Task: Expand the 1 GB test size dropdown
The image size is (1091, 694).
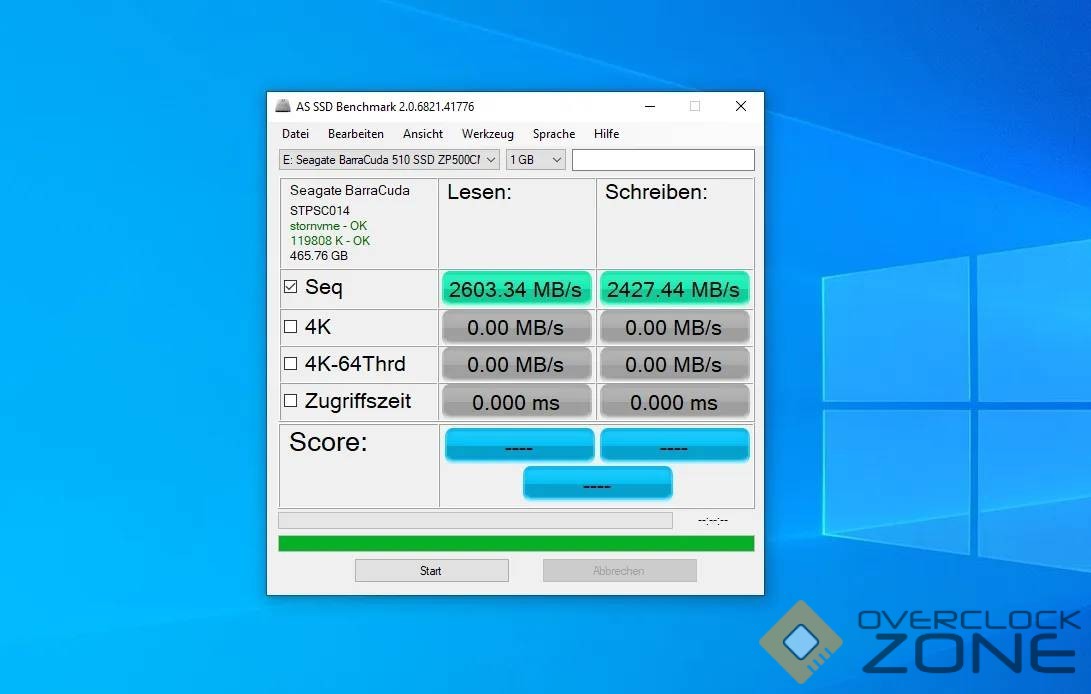Action: click(536, 160)
